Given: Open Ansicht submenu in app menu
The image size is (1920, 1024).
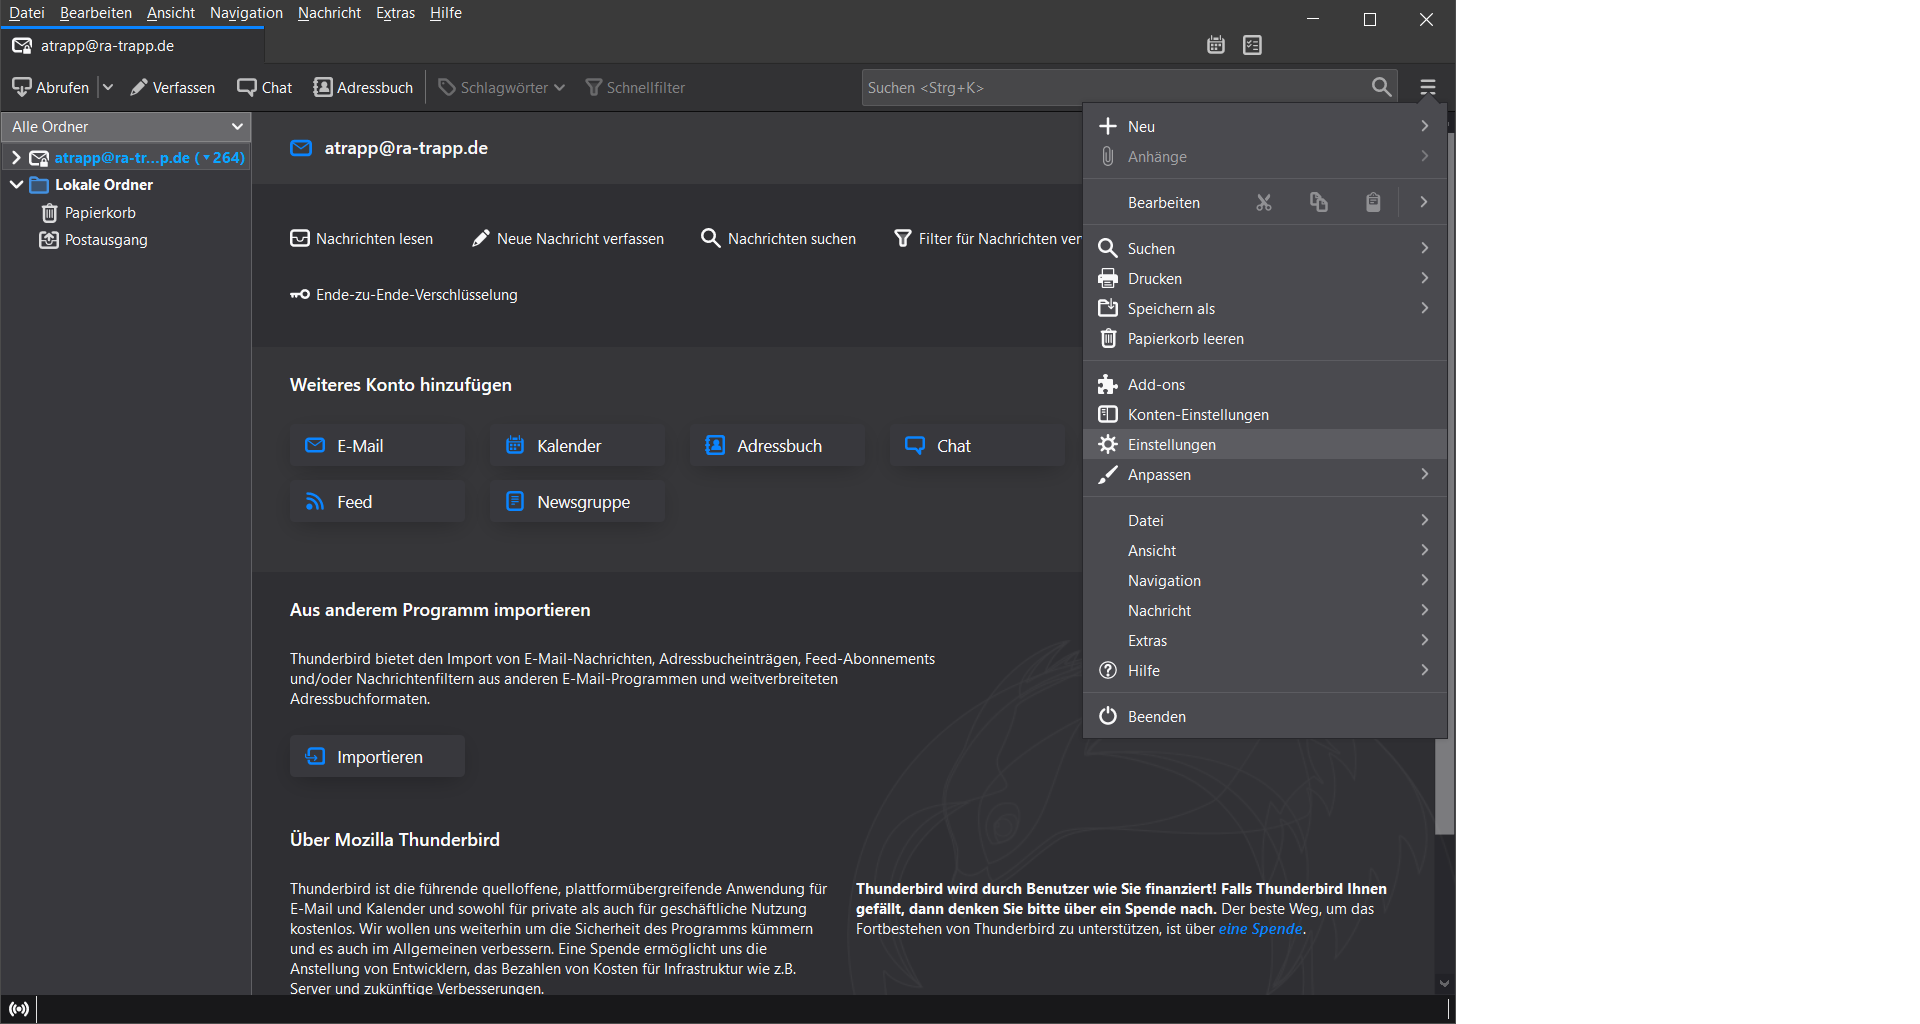Looking at the screenshot, I should point(1265,550).
